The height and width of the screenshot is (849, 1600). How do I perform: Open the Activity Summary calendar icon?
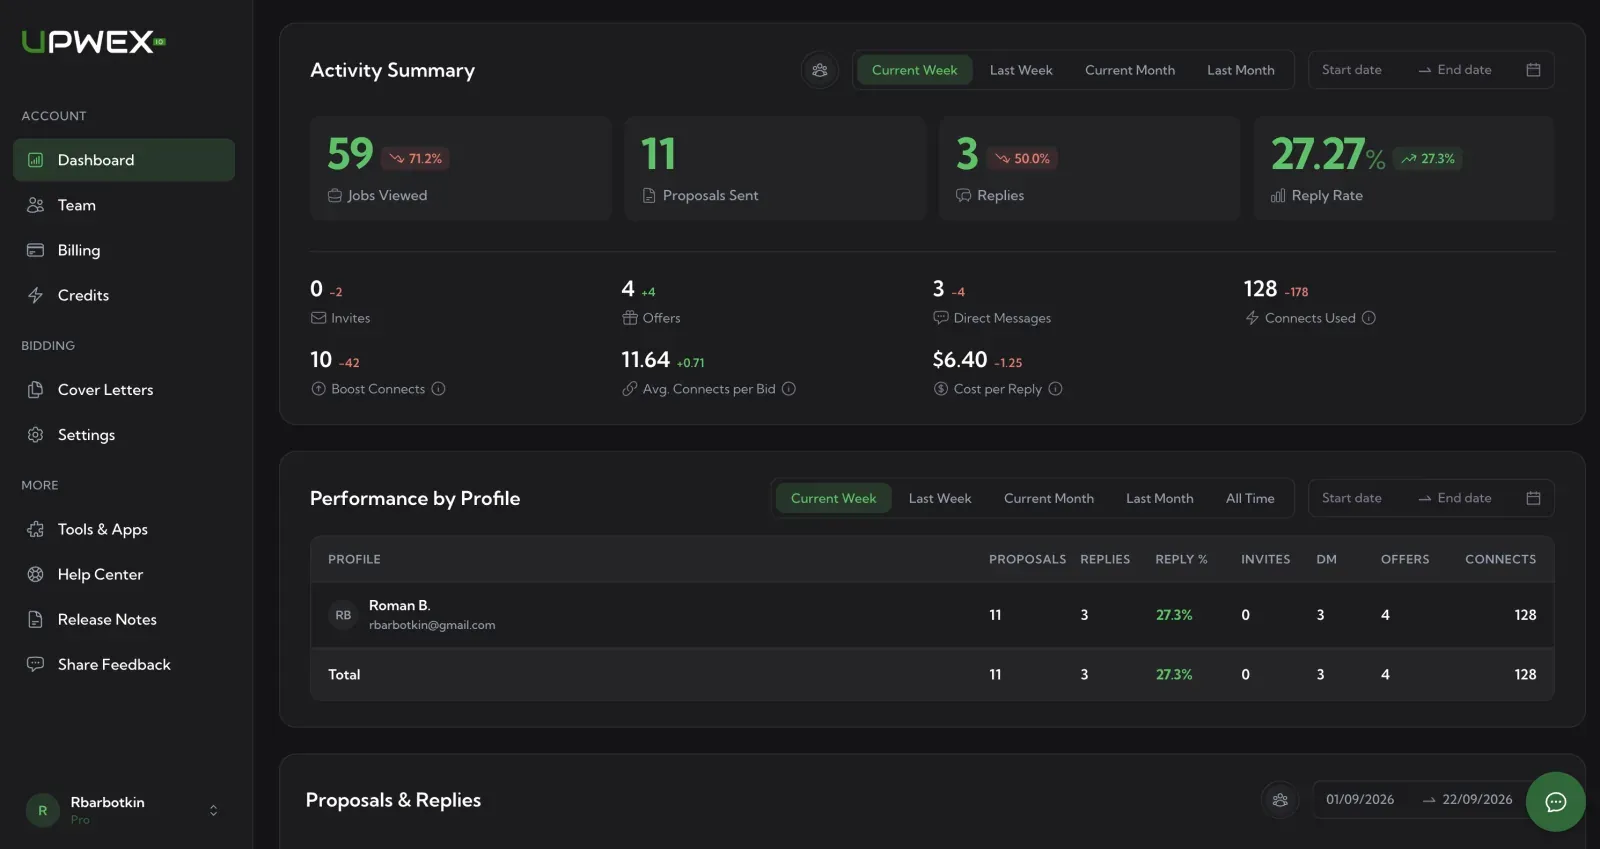click(1533, 70)
